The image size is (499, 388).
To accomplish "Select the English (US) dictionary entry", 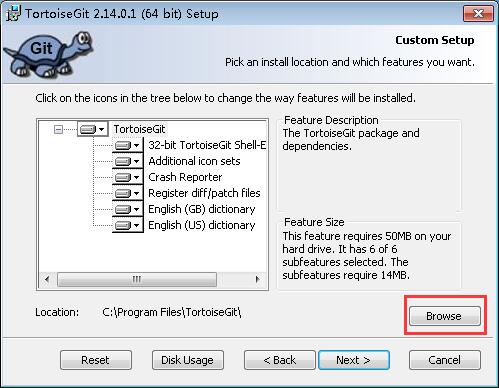I will coord(202,225).
